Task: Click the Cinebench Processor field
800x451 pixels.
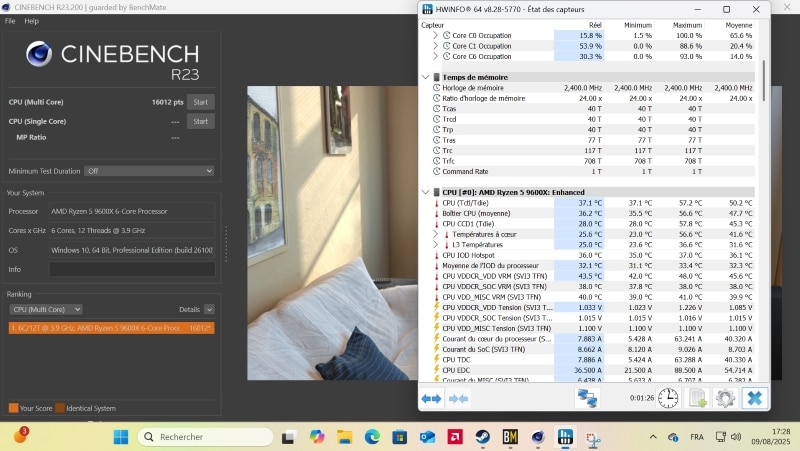Action: tap(132, 211)
